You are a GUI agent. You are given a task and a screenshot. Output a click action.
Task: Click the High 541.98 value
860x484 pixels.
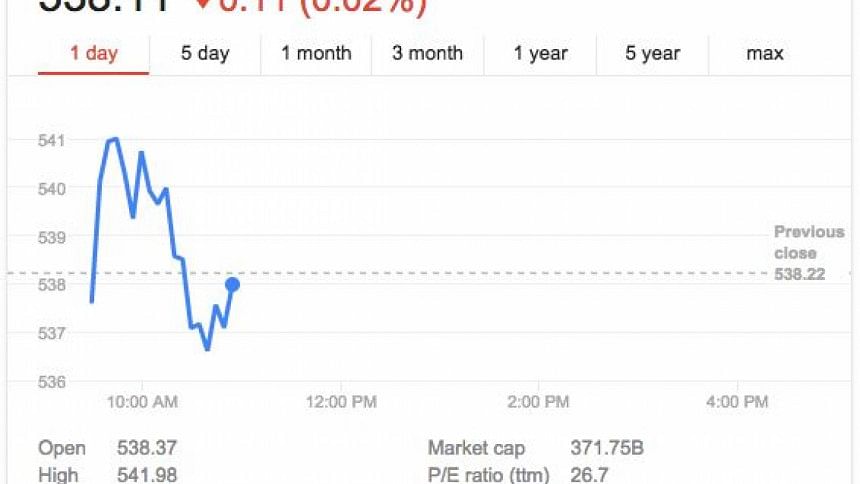point(146,475)
